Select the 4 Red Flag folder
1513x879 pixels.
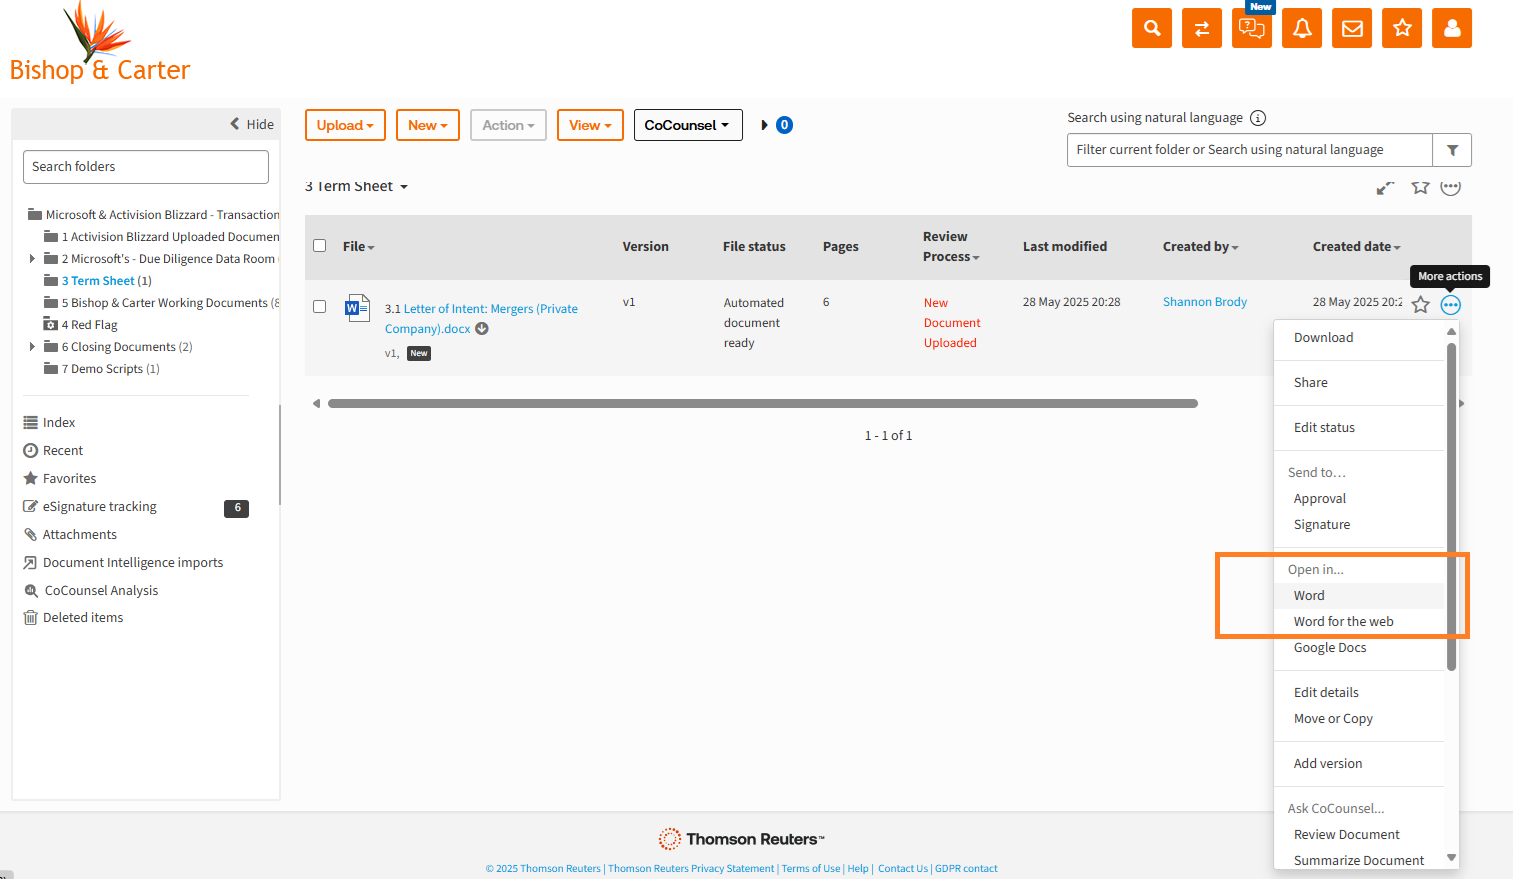pyautogui.click(x=89, y=325)
